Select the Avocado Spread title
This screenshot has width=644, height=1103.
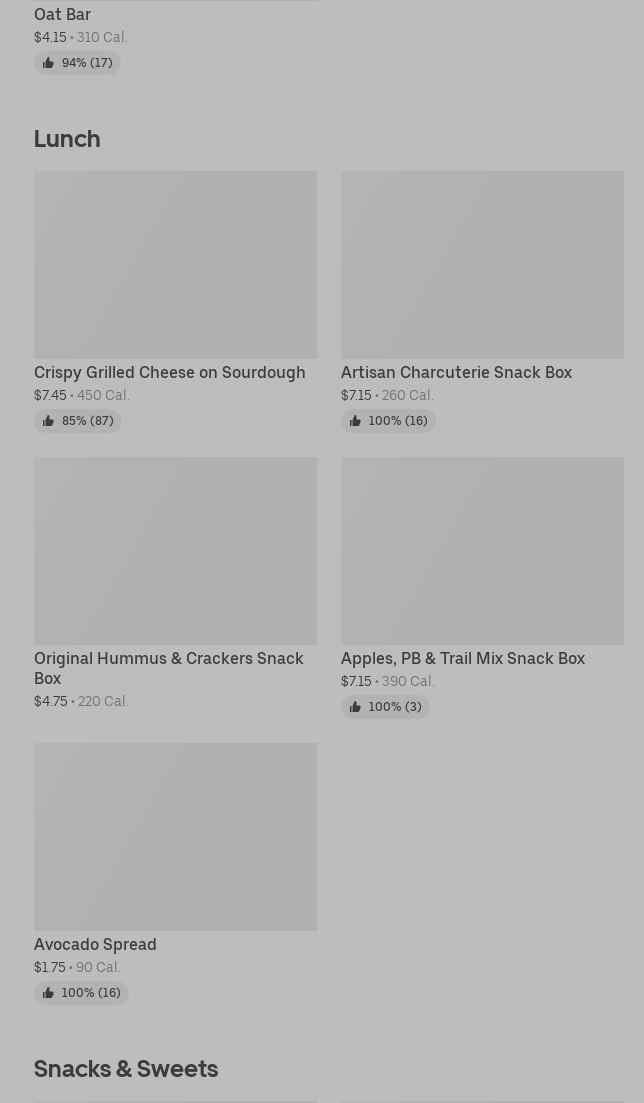tap(95, 944)
